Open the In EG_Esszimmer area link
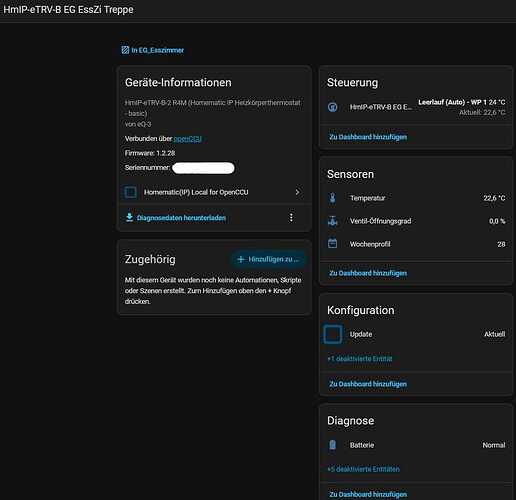 [153, 50]
